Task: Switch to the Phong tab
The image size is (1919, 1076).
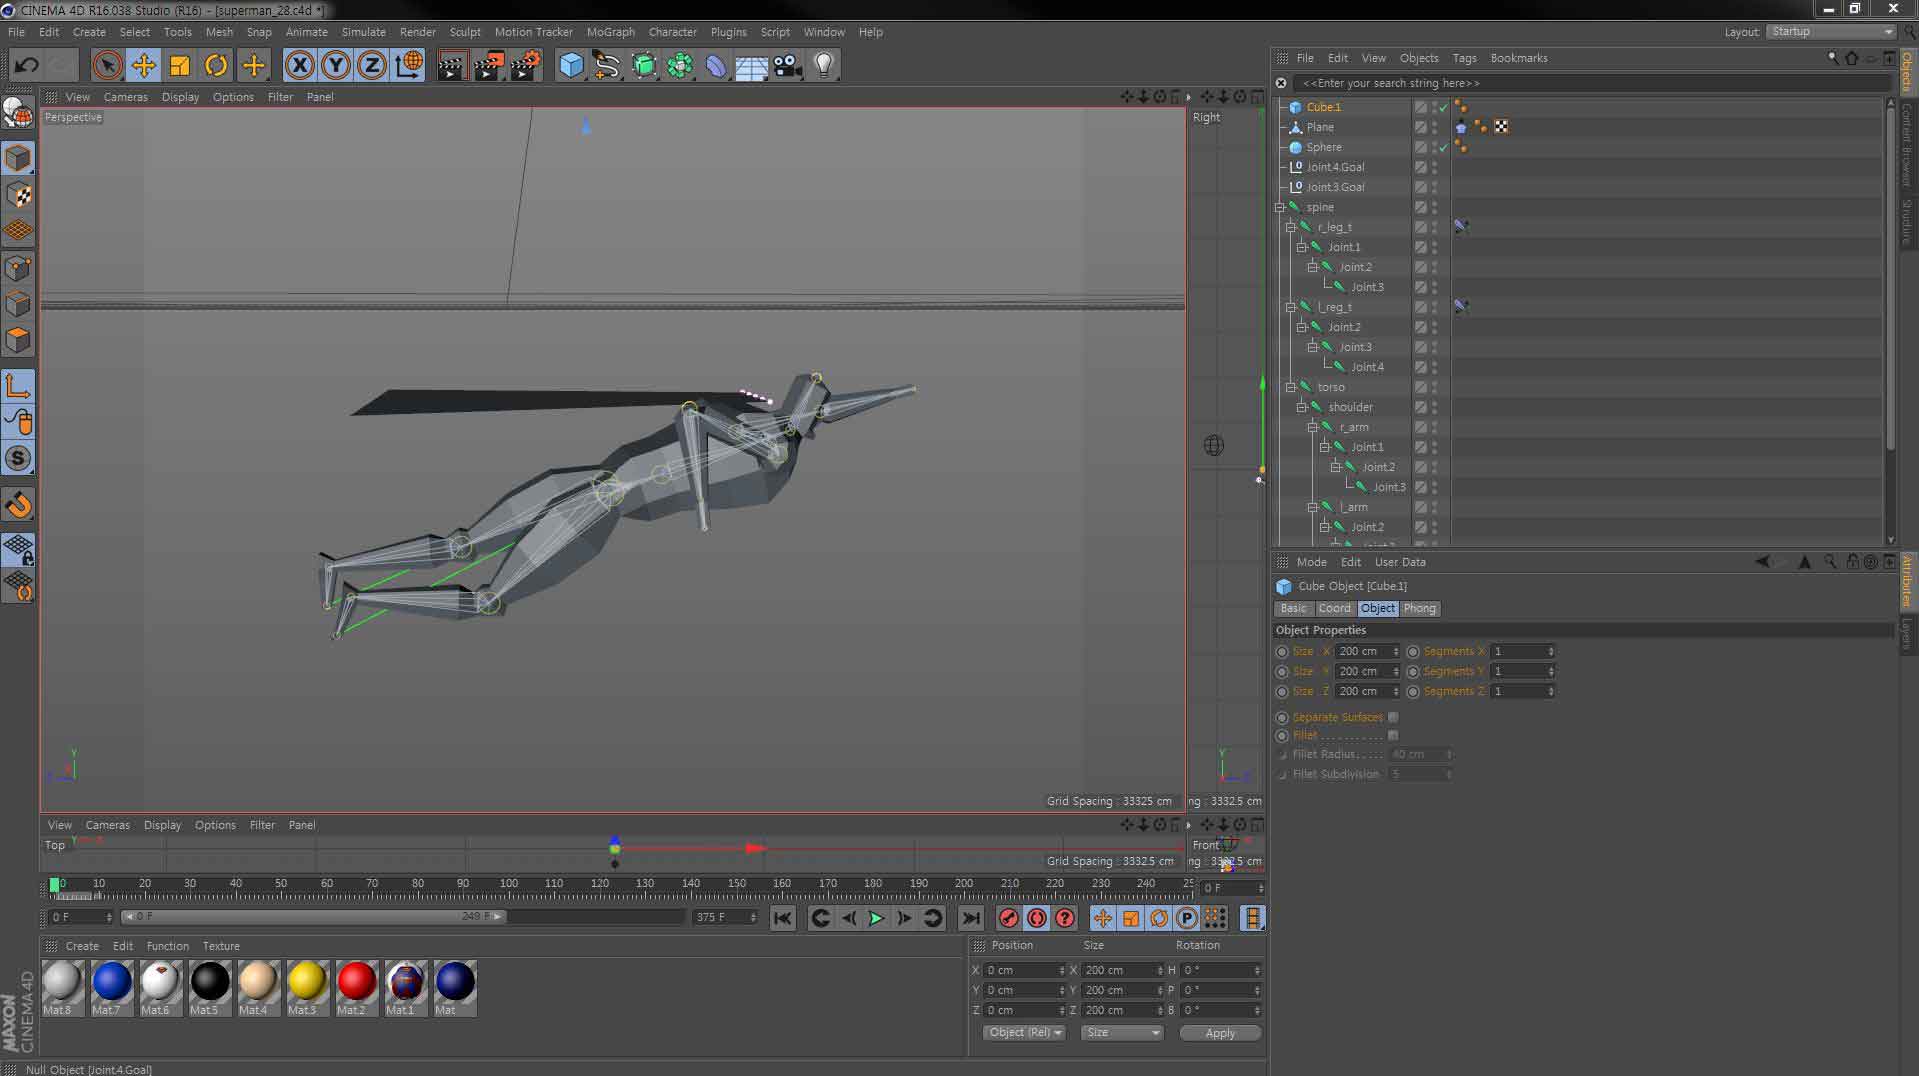Action: [1419, 608]
